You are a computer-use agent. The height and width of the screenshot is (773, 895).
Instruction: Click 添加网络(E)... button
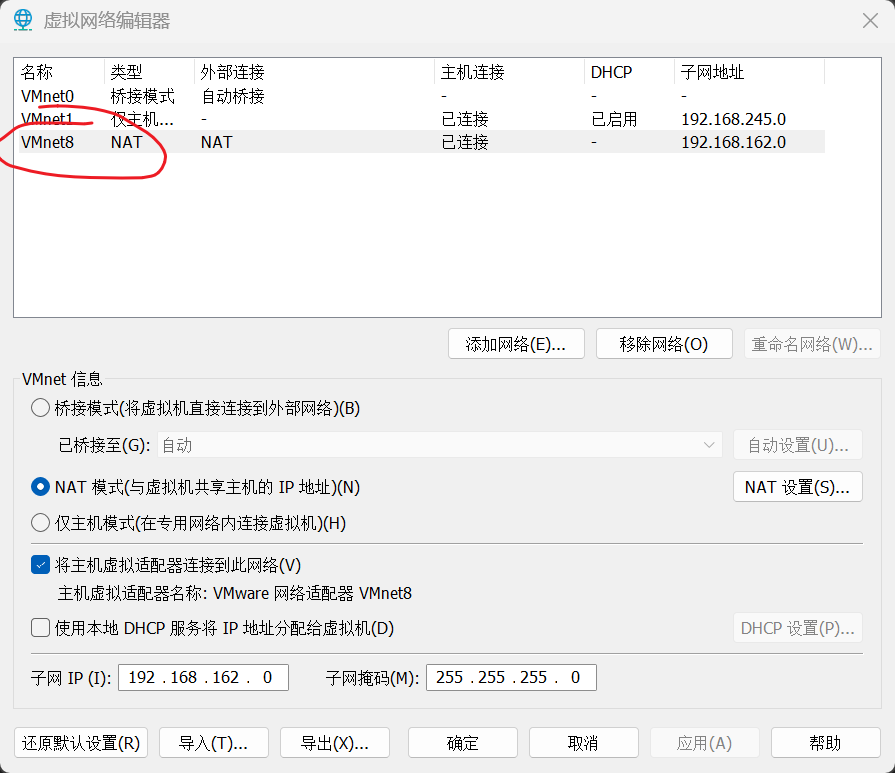point(516,344)
